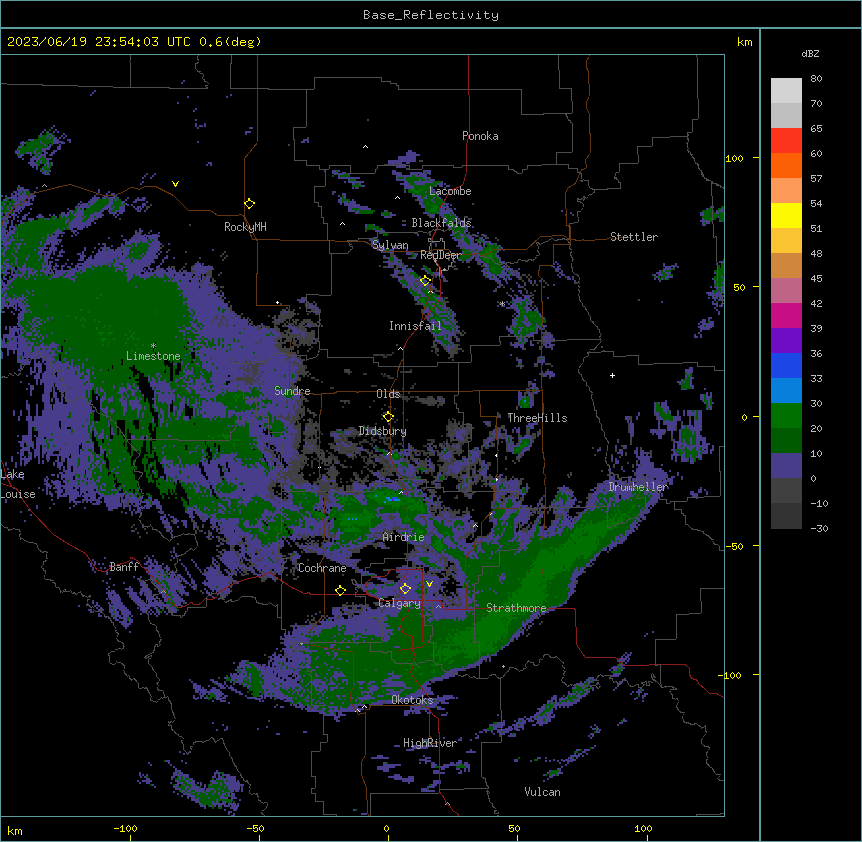
Task: Click the Innisfail city label
Action: pos(415,326)
